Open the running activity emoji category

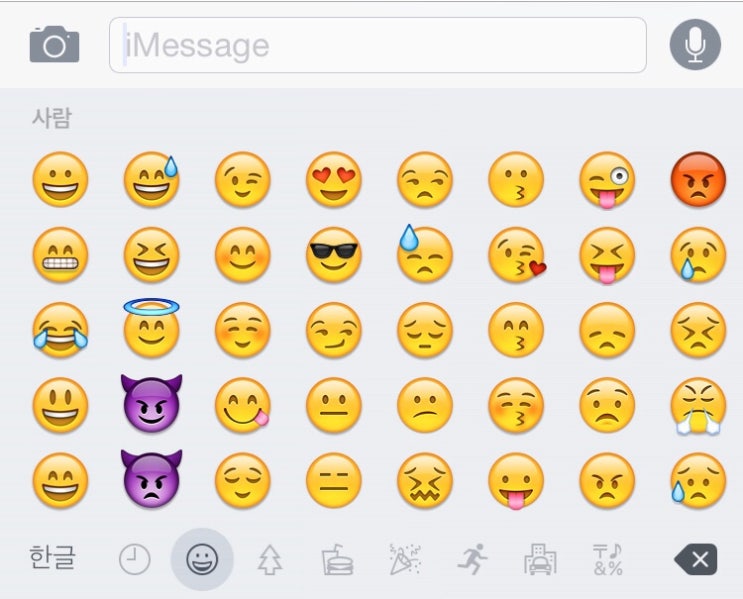point(472,559)
